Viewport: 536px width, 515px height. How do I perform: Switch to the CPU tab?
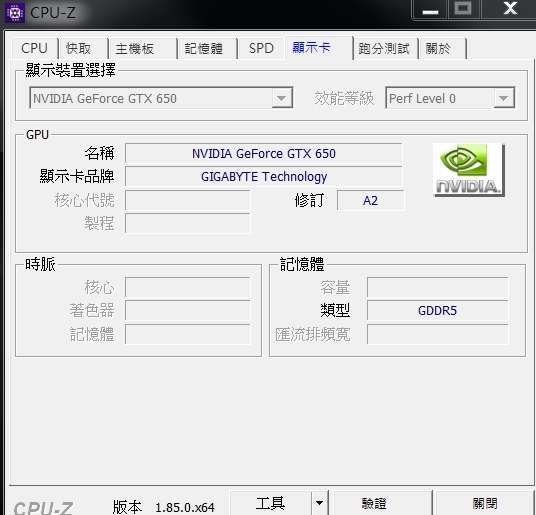(34, 48)
